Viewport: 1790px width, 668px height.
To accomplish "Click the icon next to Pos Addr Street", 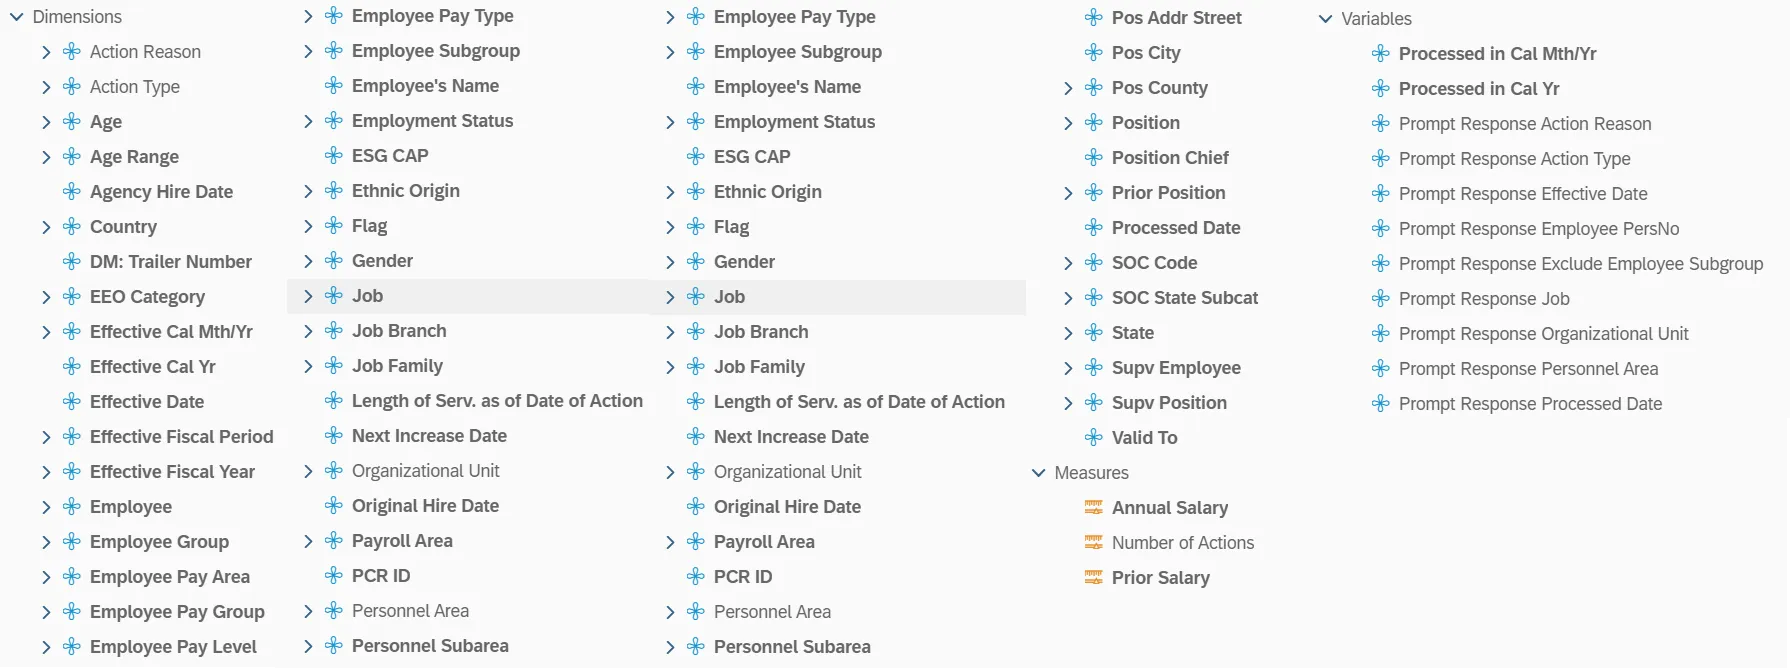I will coord(1094,18).
